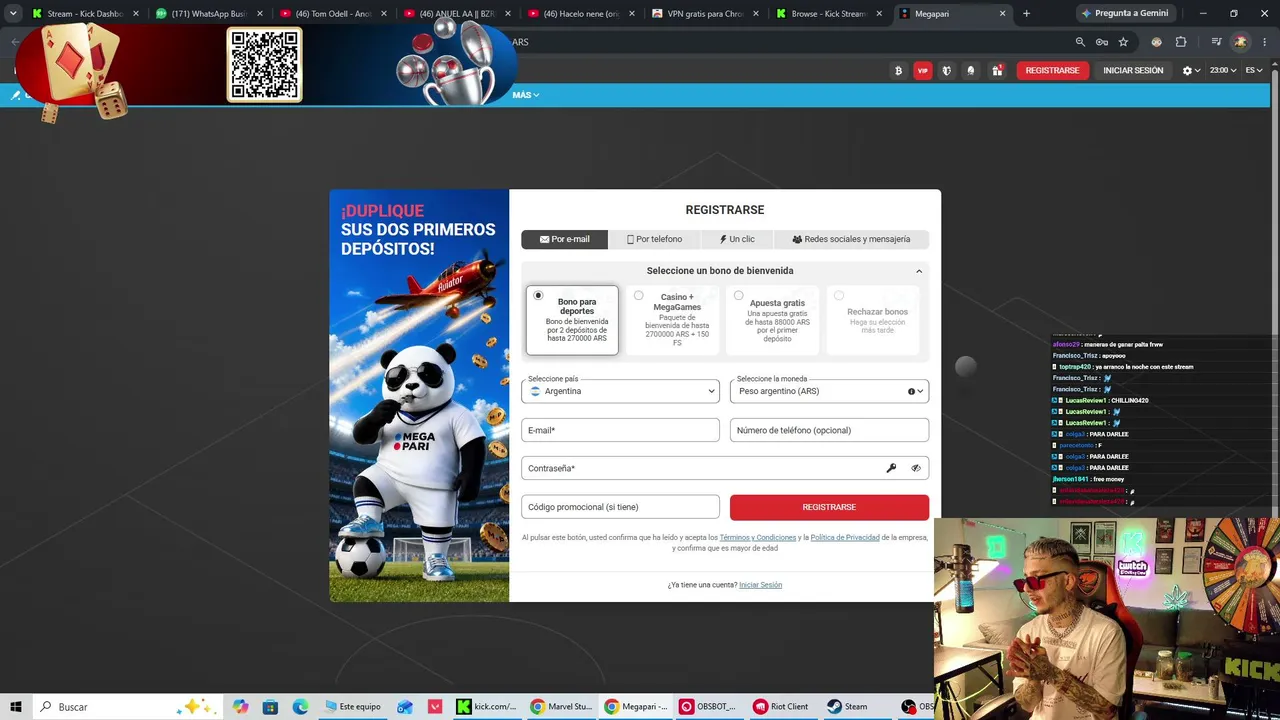This screenshot has width=1280, height=720.
Task: Open the ES language dropdown
Action: coord(1255,70)
